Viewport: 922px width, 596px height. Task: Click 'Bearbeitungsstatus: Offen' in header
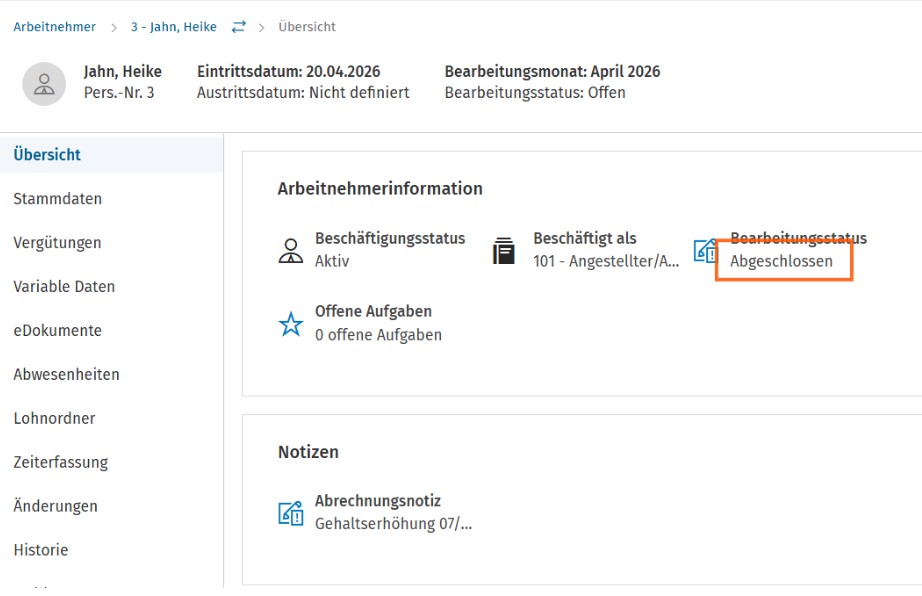(535, 92)
